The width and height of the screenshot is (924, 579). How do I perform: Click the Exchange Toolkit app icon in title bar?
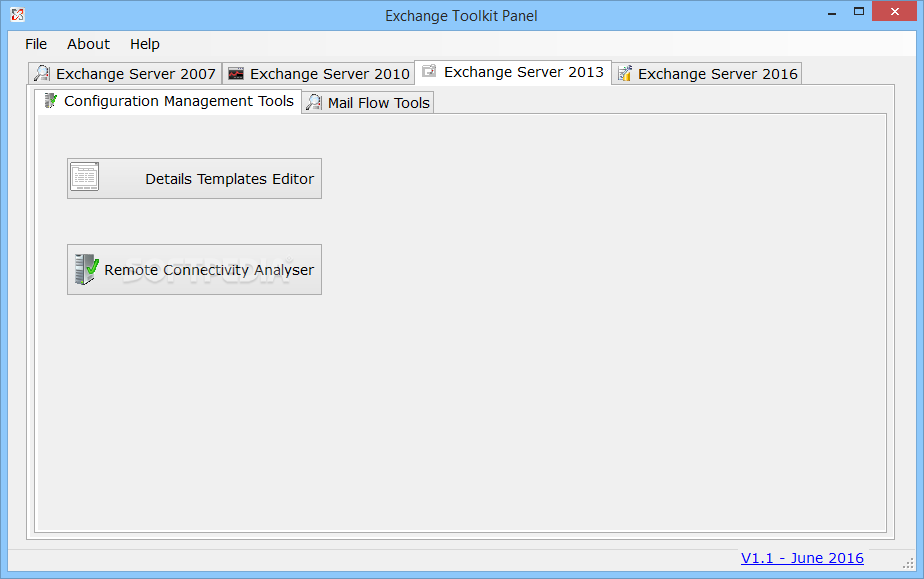point(18,15)
